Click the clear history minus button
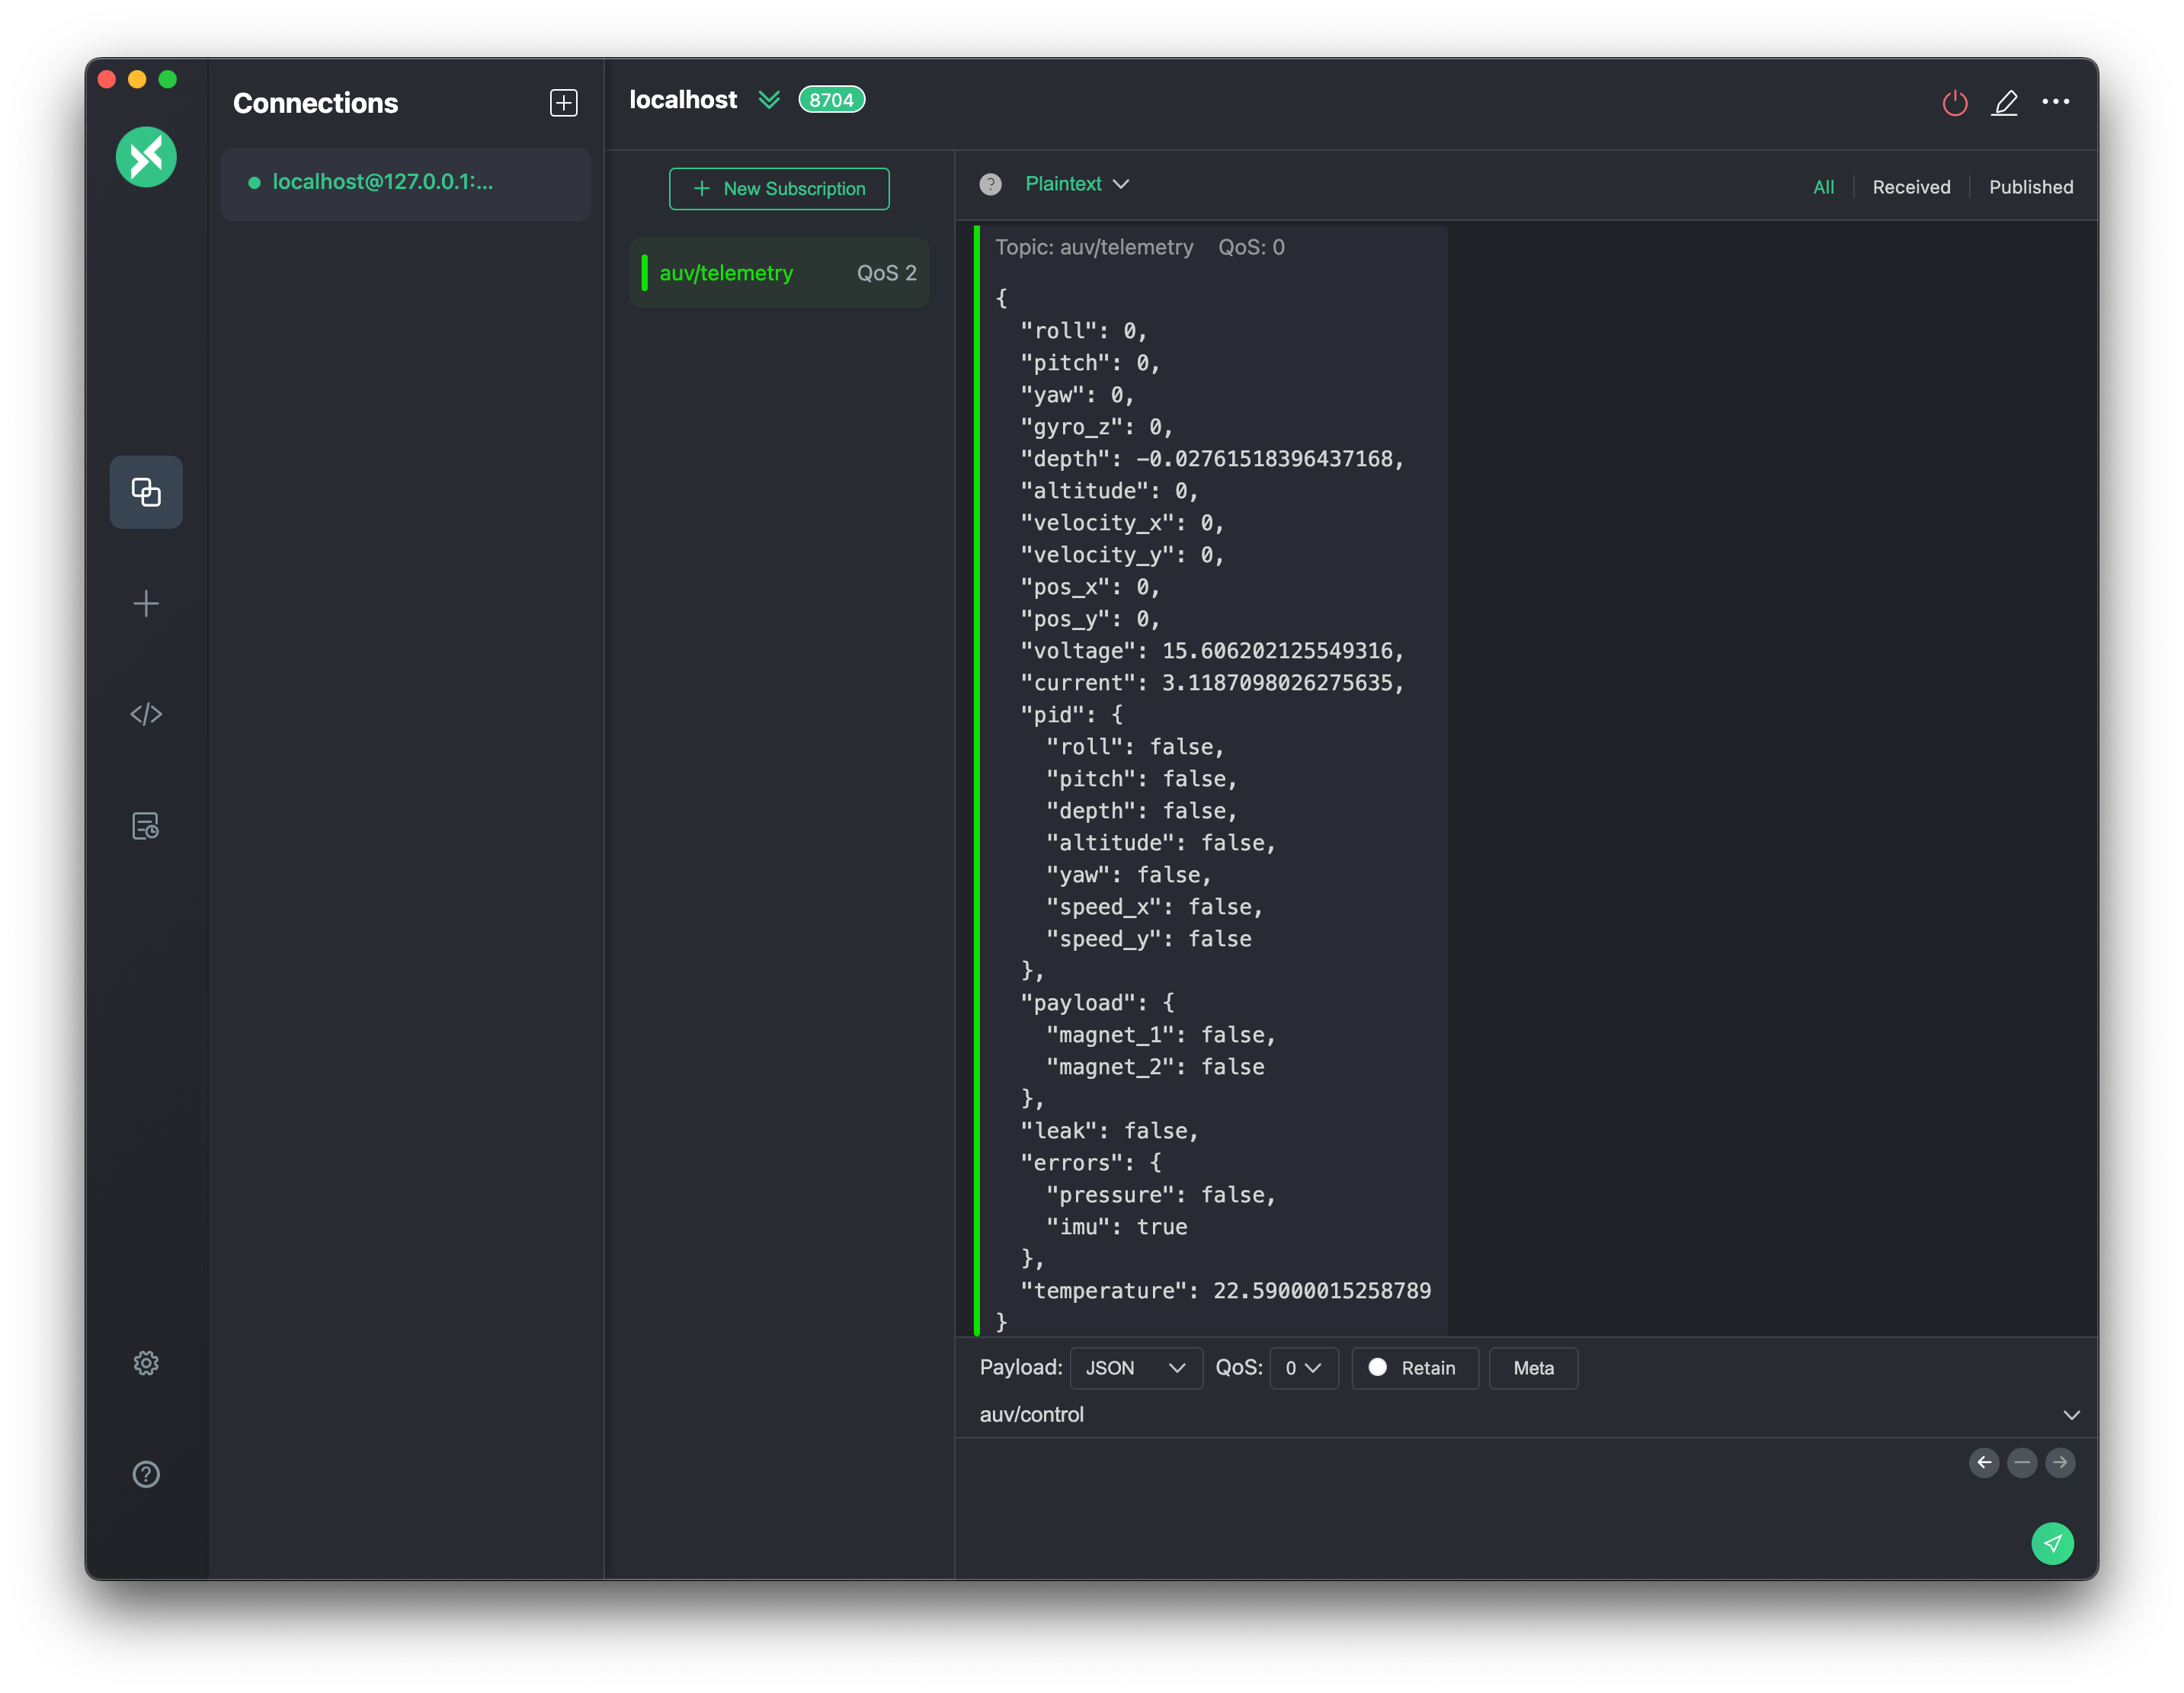The width and height of the screenshot is (2184, 1693). tap(2021, 1462)
